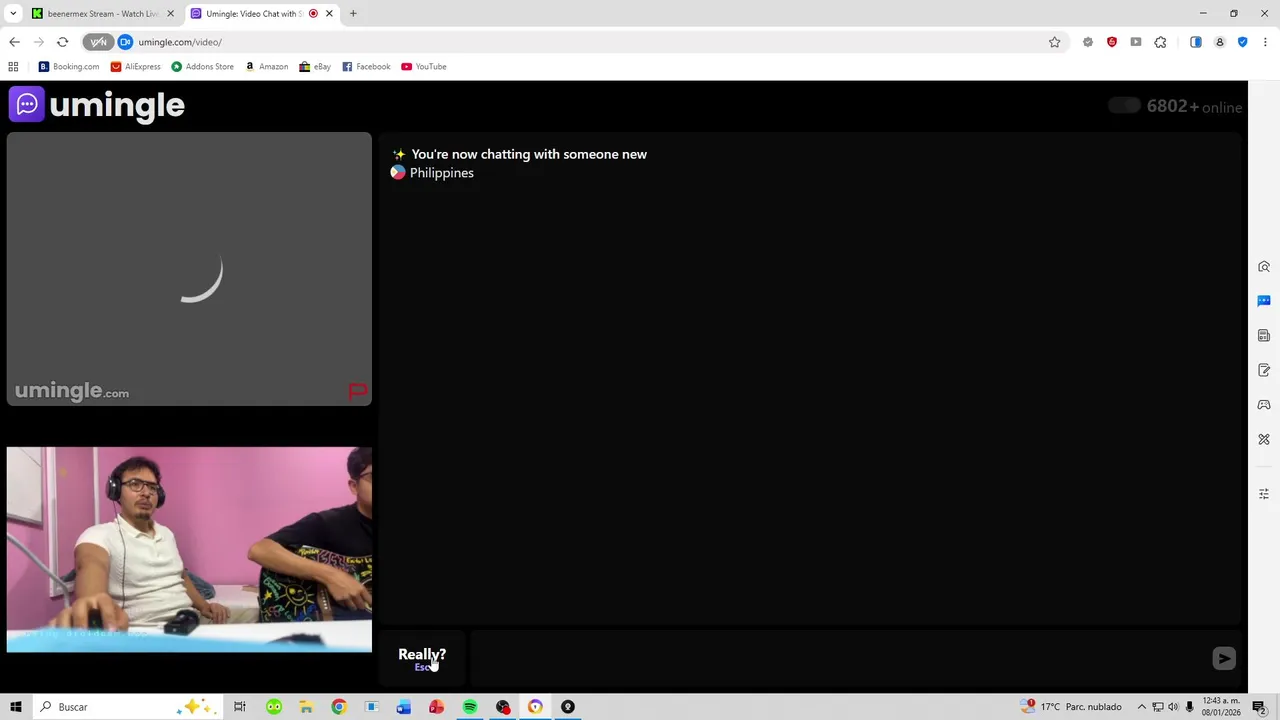Click the chat message input field
Image resolution: width=1280 pixels, height=720 pixels.
(x=839, y=658)
